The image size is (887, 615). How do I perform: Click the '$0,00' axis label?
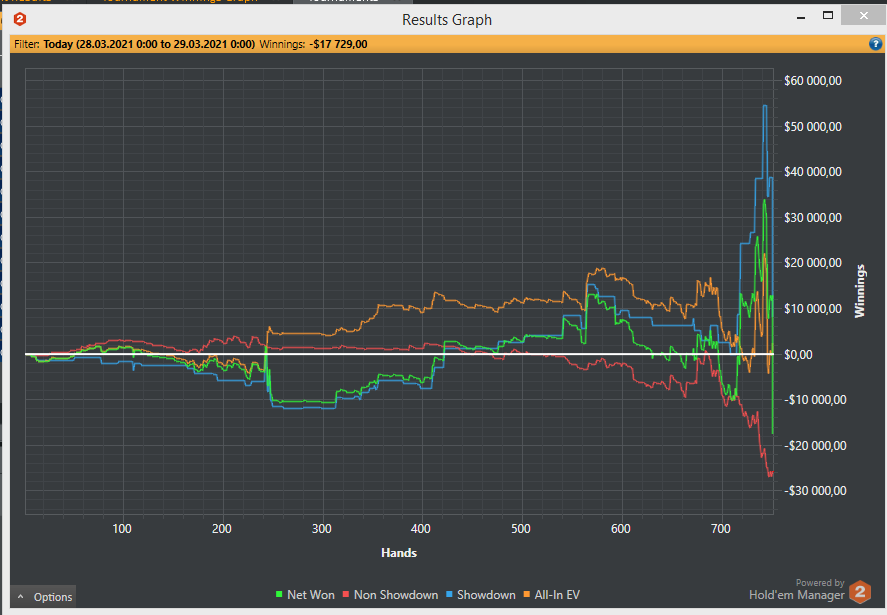[798, 355]
